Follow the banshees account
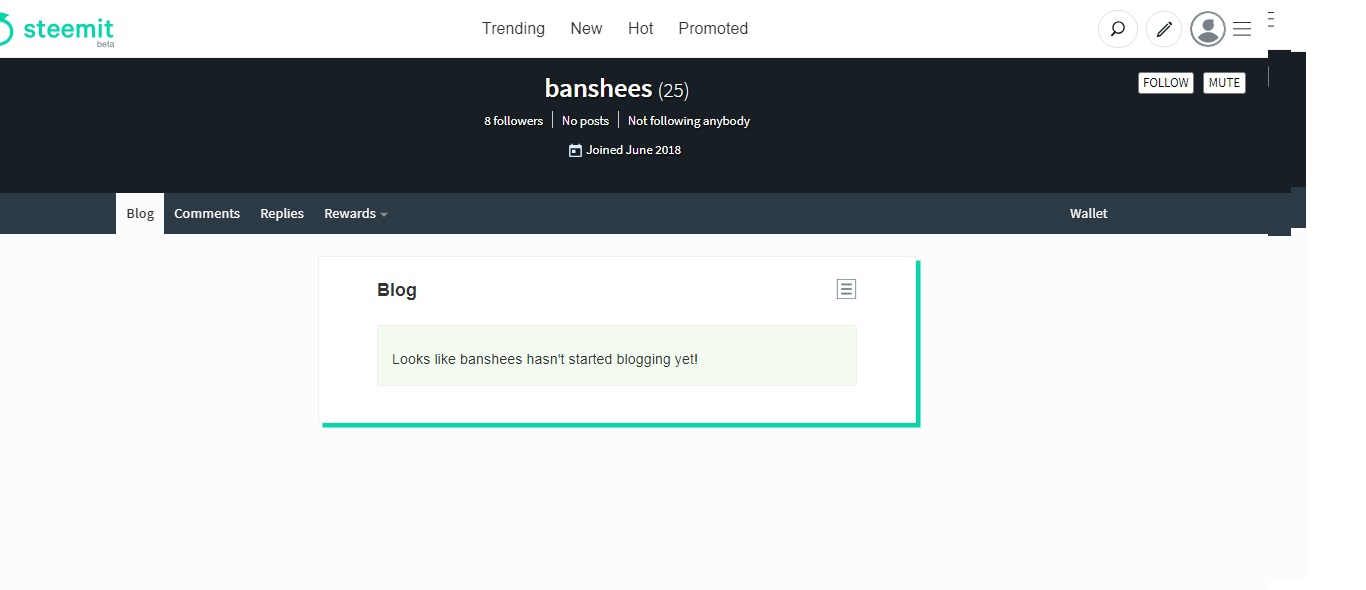 [x=1166, y=83]
